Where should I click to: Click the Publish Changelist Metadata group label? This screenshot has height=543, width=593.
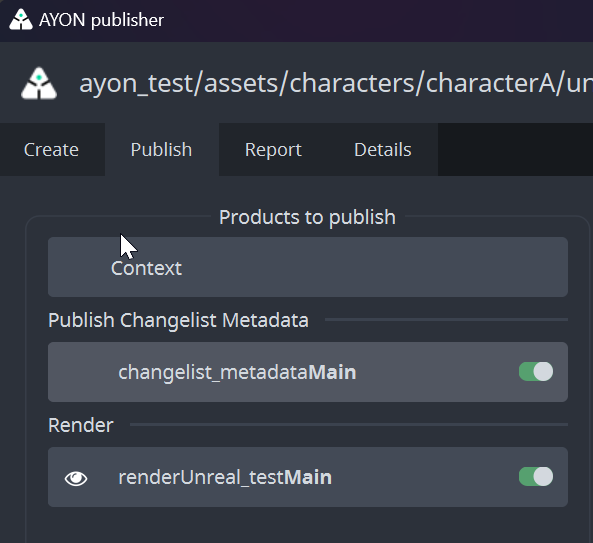coord(178,320)
